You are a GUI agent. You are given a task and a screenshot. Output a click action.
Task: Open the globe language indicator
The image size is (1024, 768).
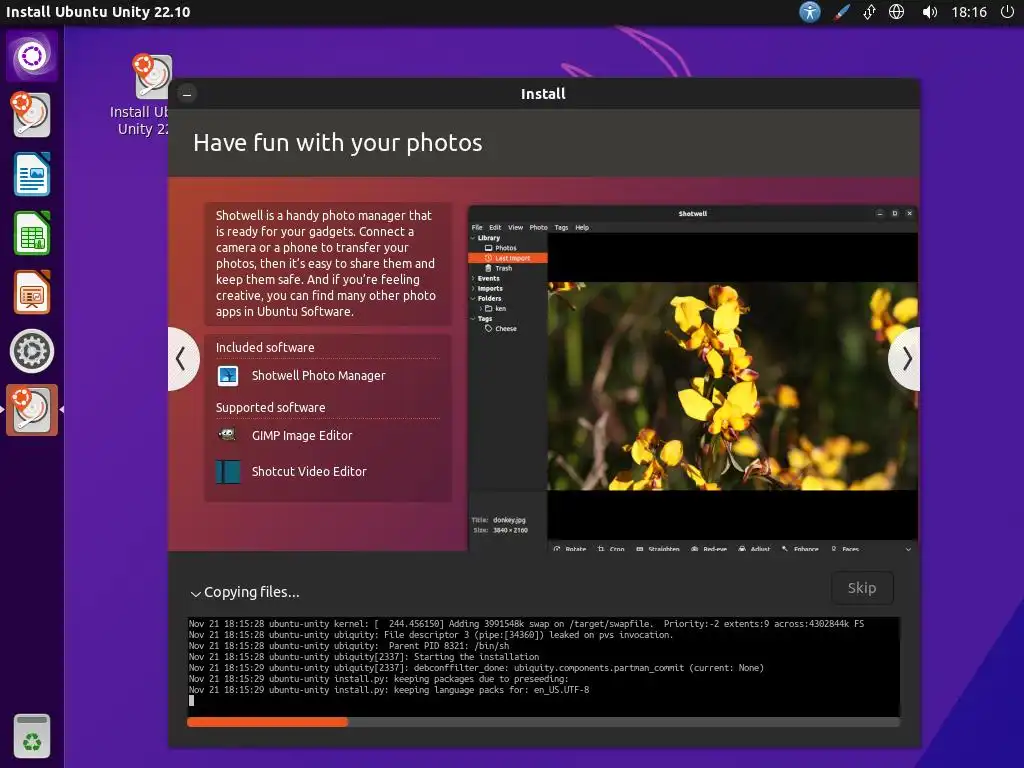897,12
